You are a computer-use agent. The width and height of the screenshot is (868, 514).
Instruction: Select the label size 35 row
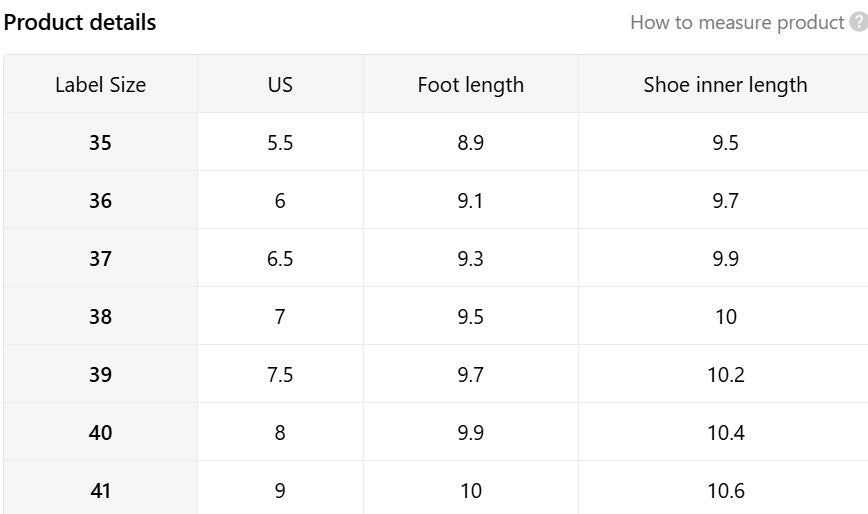[100, 142]
